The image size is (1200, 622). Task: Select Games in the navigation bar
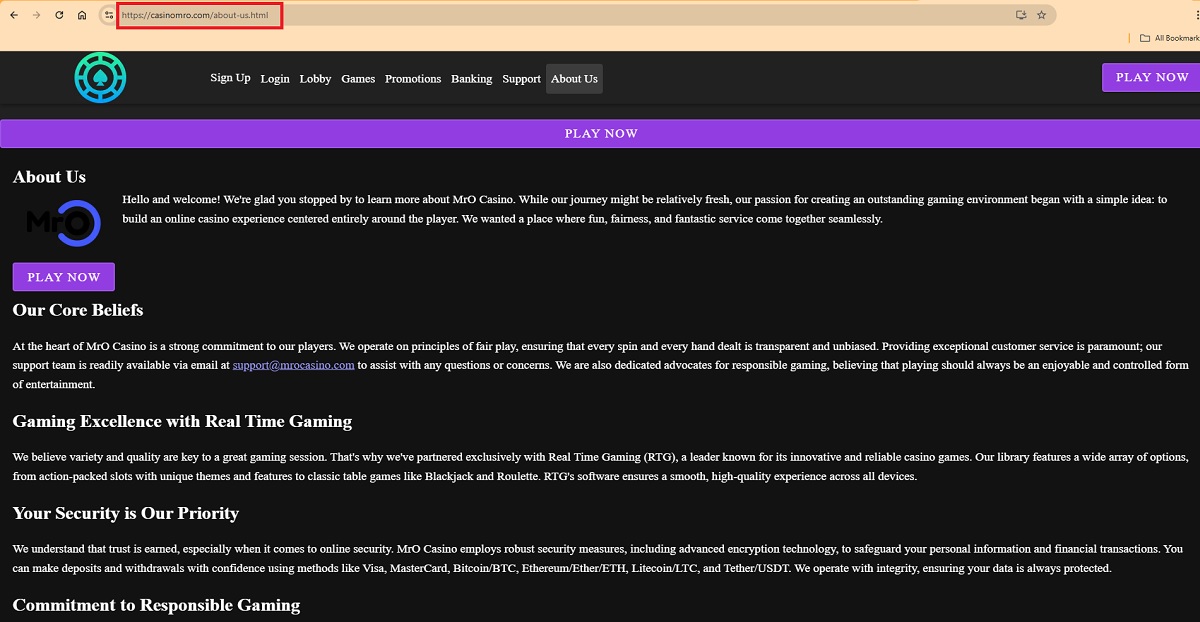click(x=358, y=79)
